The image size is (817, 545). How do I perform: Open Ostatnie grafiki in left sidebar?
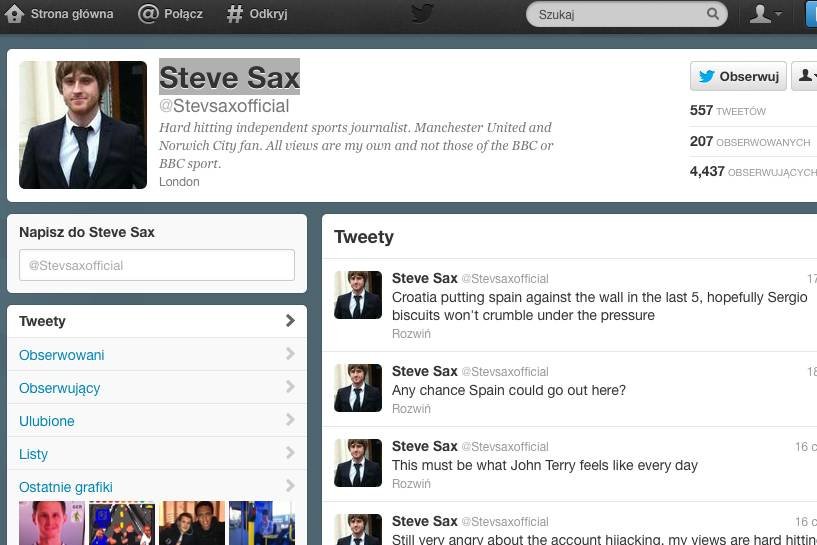click(157, 487)
